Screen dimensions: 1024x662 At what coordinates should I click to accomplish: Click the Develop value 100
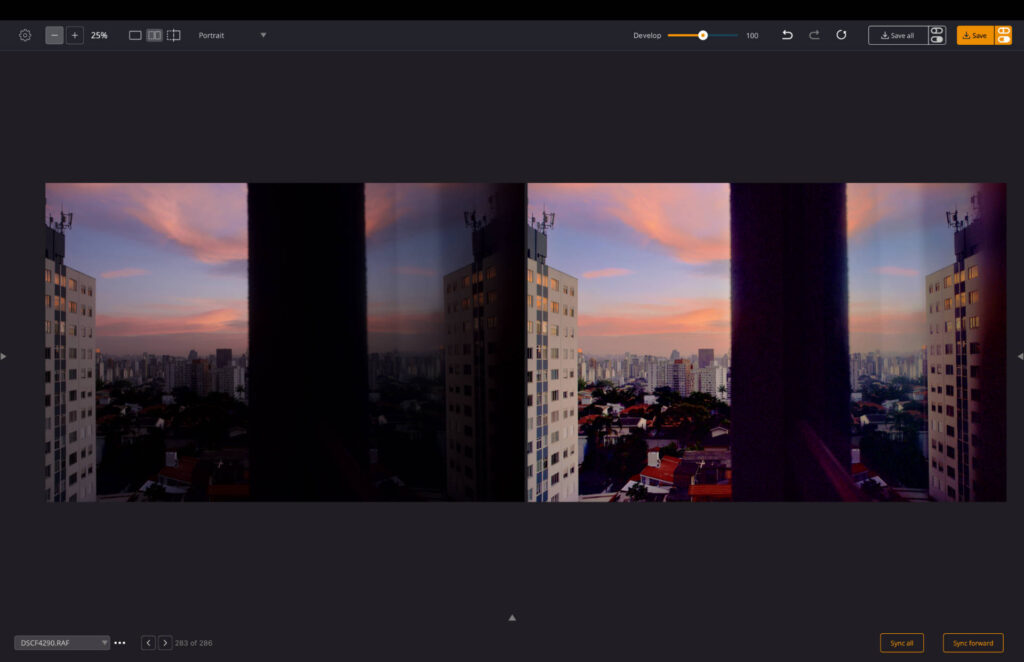752,36
